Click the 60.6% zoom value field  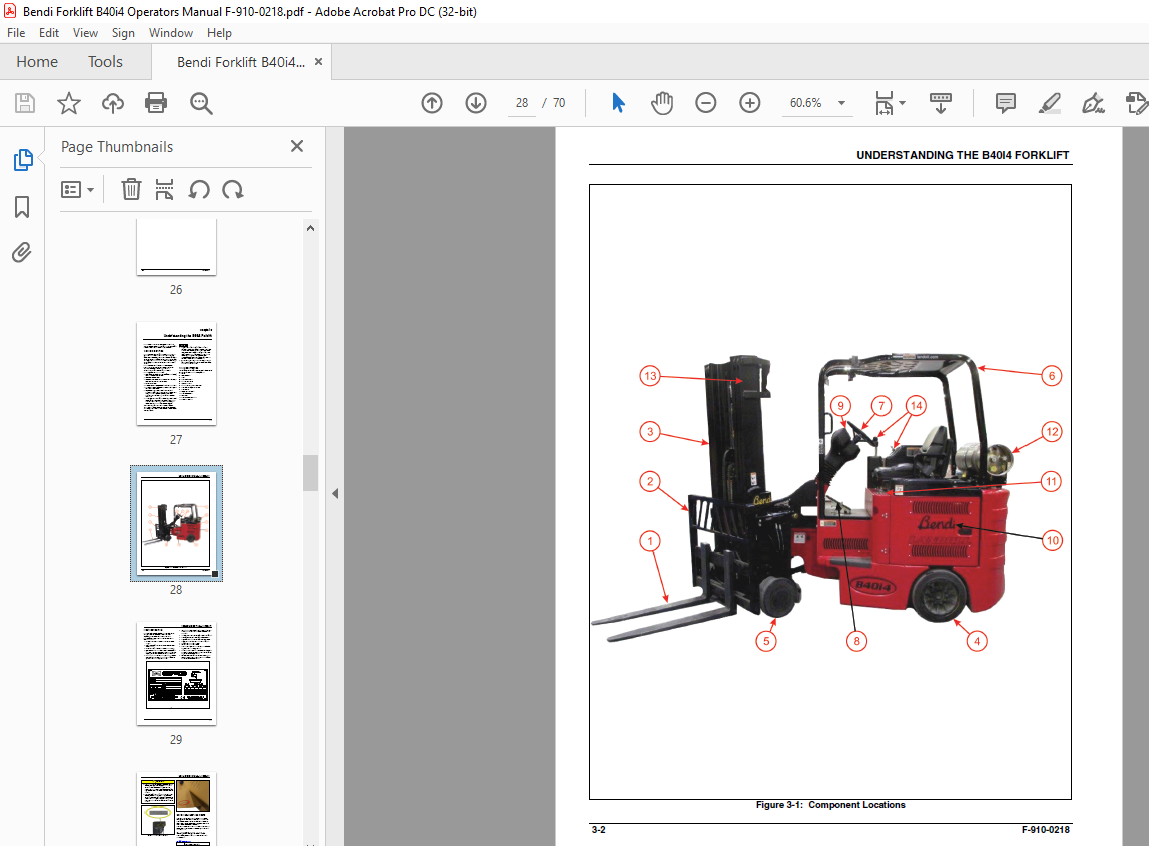pyautogui.click(x=805, y=103)
